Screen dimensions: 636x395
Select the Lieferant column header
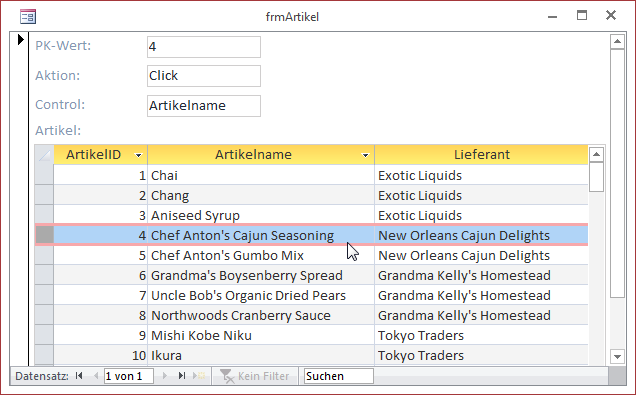click(481, 155)
